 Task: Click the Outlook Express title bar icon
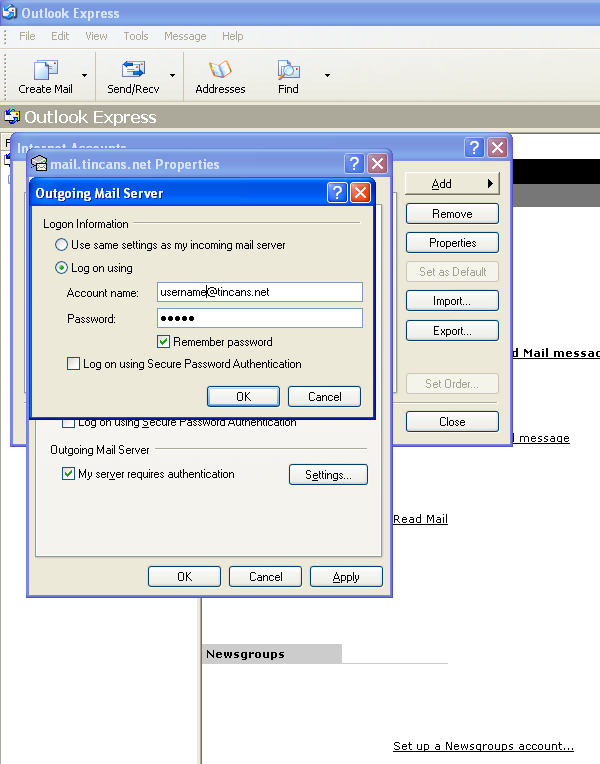tap(10, 12)
